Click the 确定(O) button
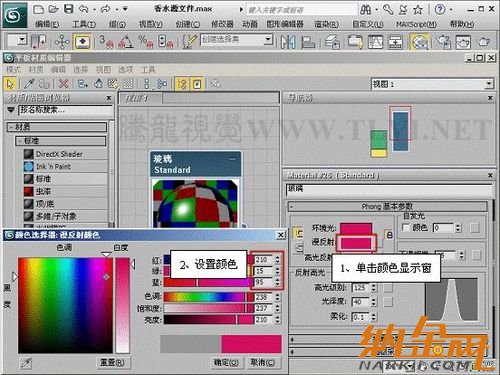The height and width of the screenshot is (375, 500). click(x=226, y=362)
